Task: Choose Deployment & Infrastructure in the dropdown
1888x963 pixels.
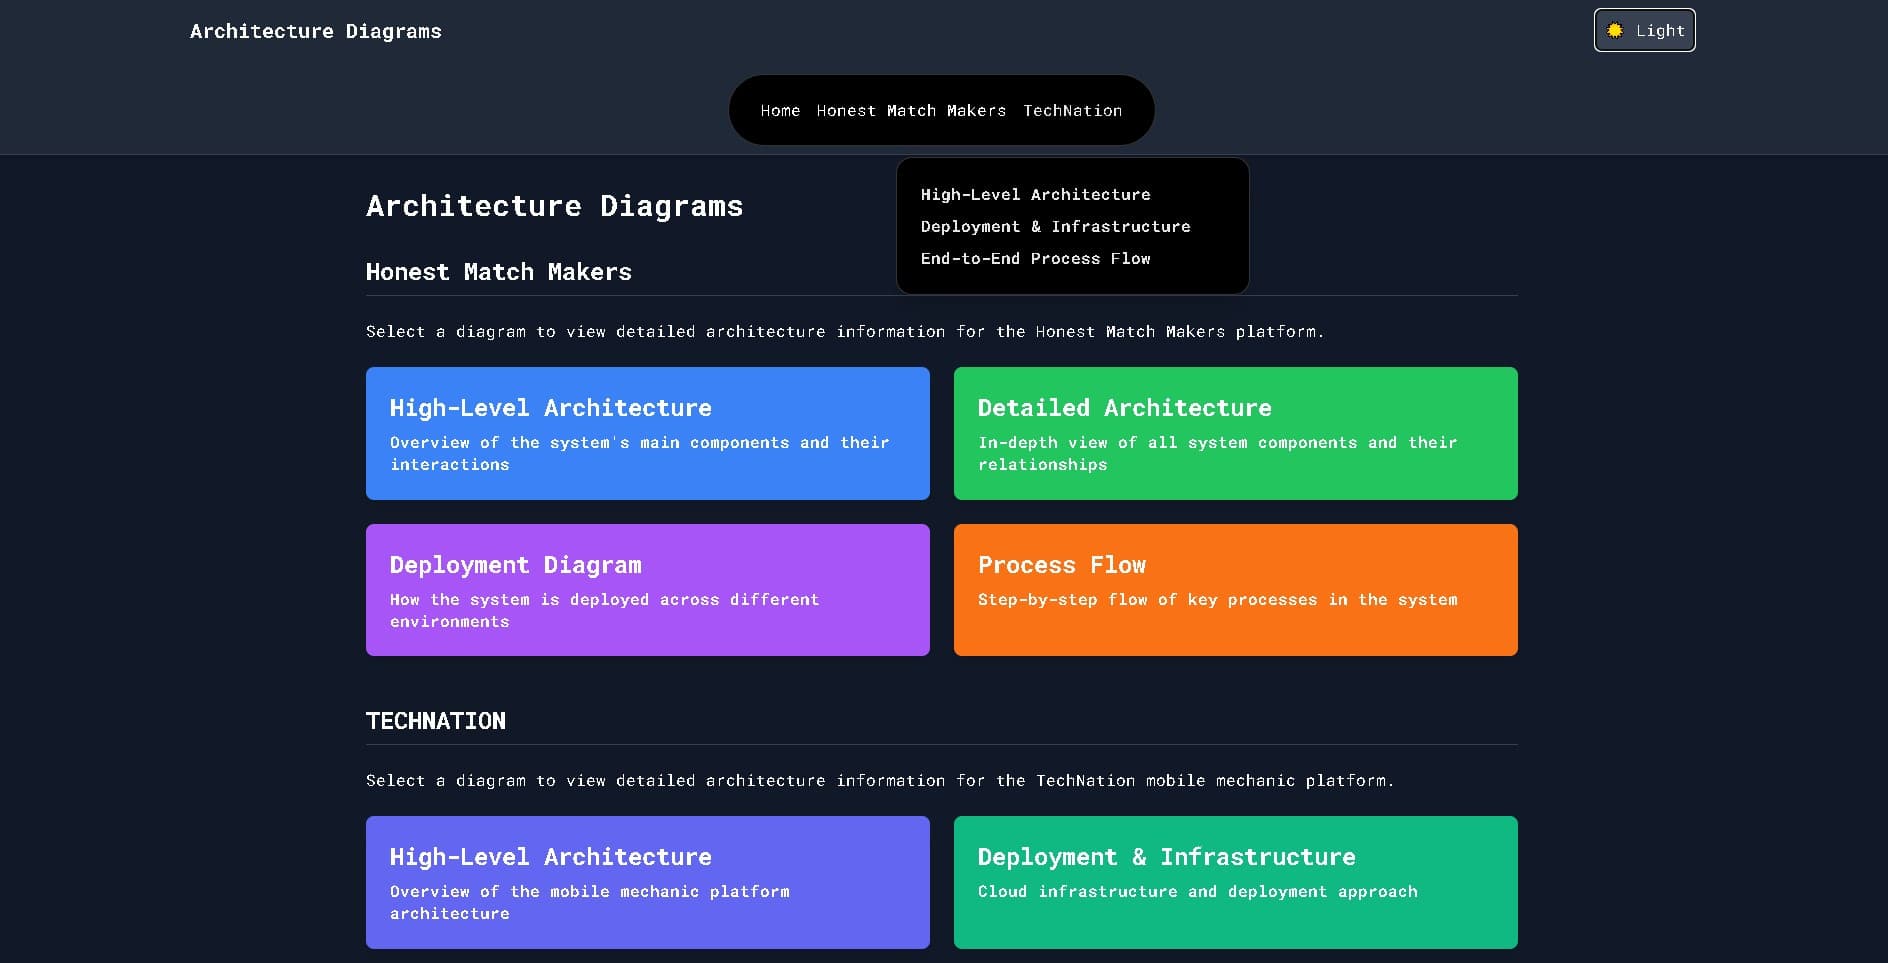Action: (x=1056, y=226)
